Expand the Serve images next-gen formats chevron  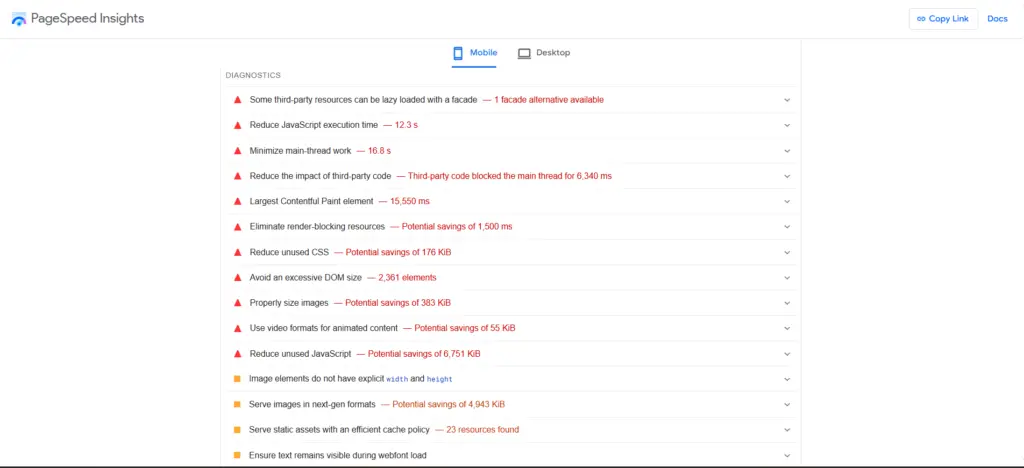coord(787,404)
